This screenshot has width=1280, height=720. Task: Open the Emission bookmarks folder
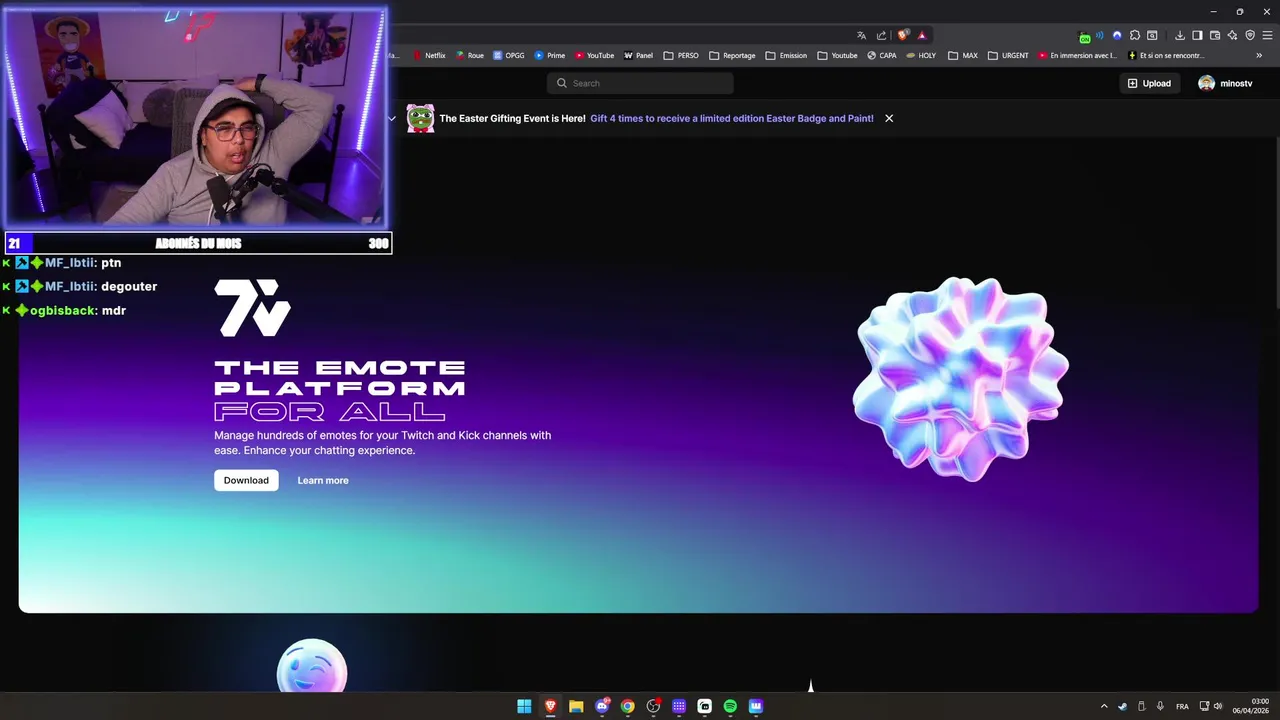click(785, 55)
